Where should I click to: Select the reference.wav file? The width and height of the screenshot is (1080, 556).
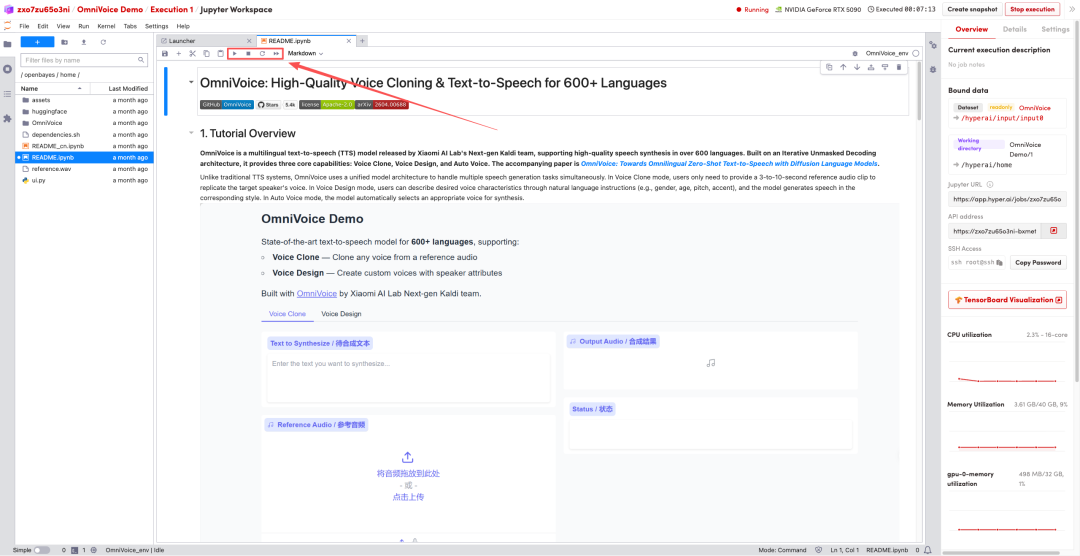click(85, 169)
